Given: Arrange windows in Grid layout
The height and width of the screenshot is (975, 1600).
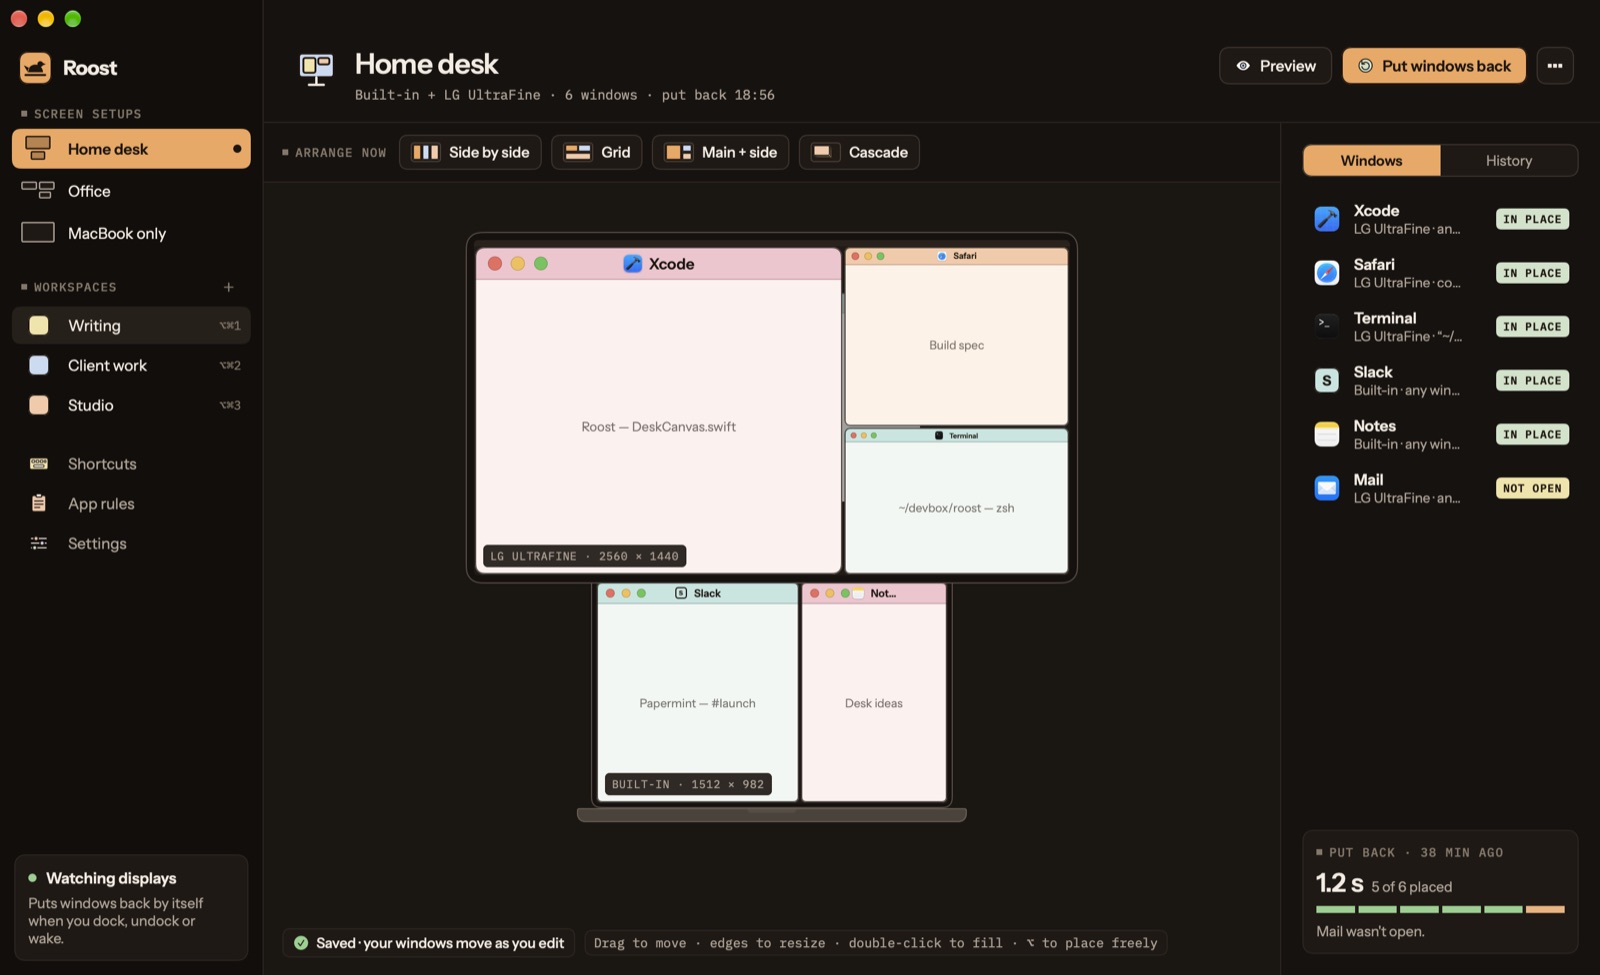Looking at the screenshot, I should 597,152.
